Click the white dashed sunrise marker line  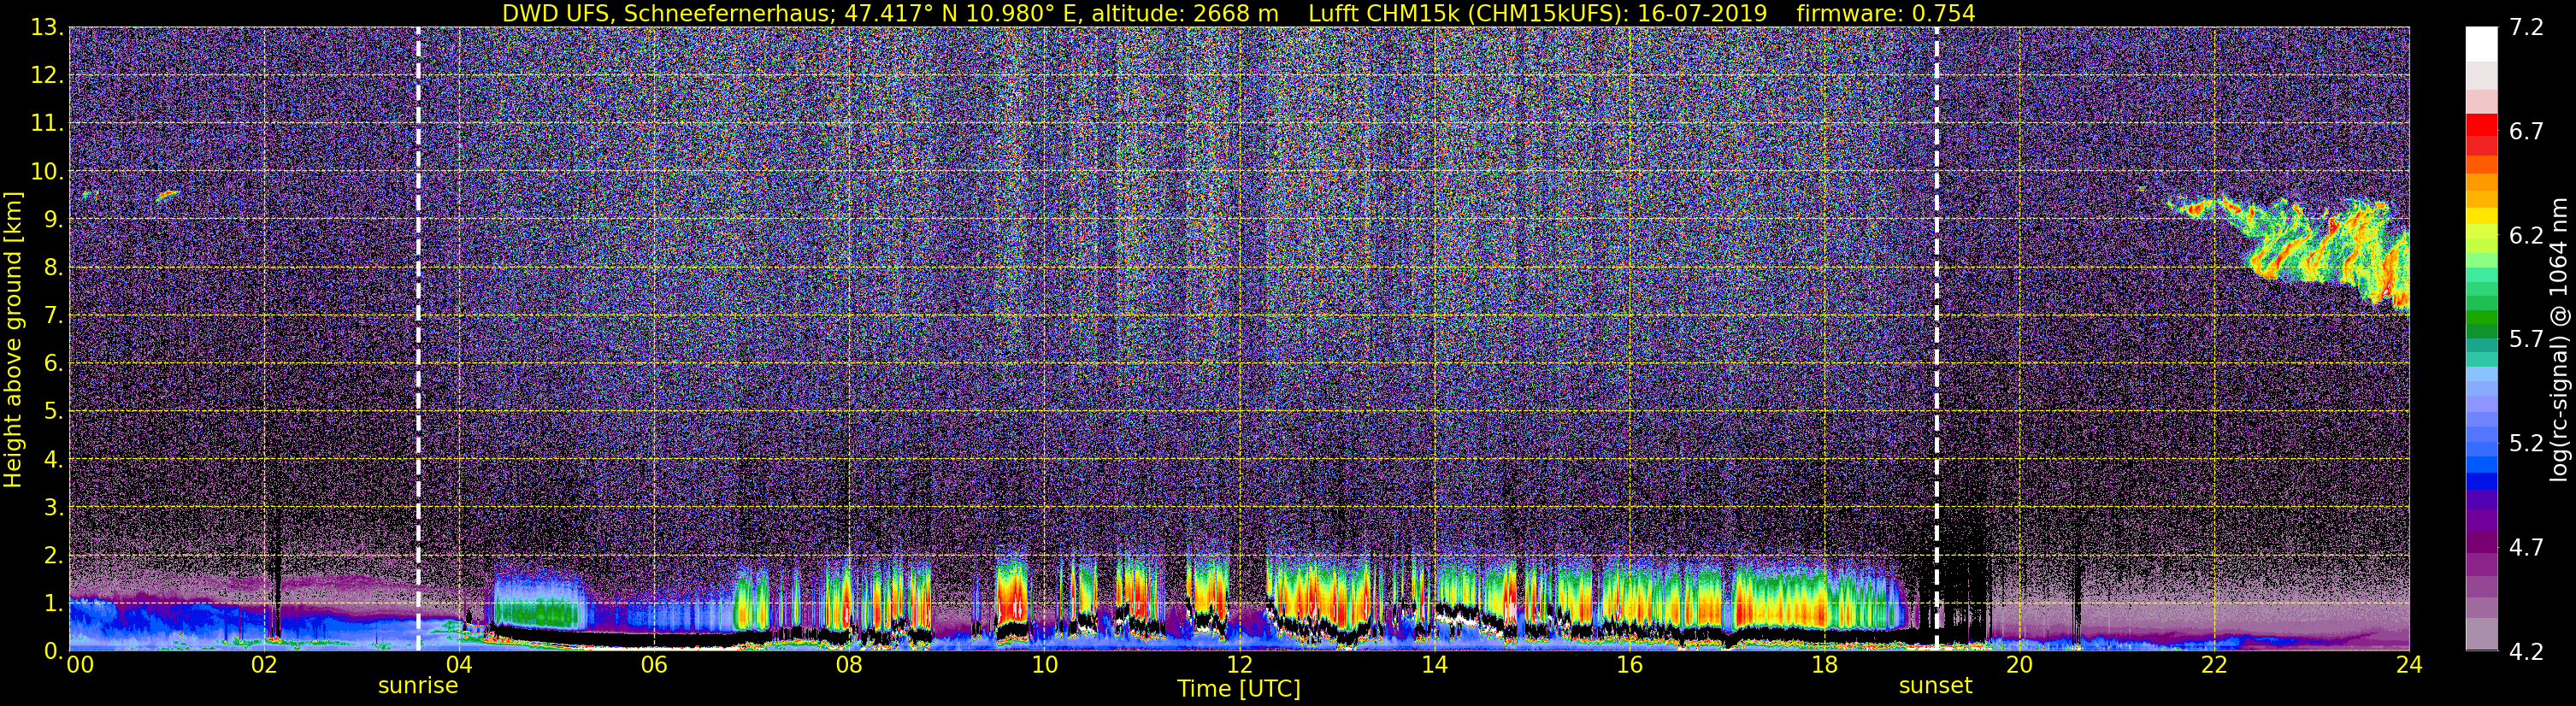point(418,339)
